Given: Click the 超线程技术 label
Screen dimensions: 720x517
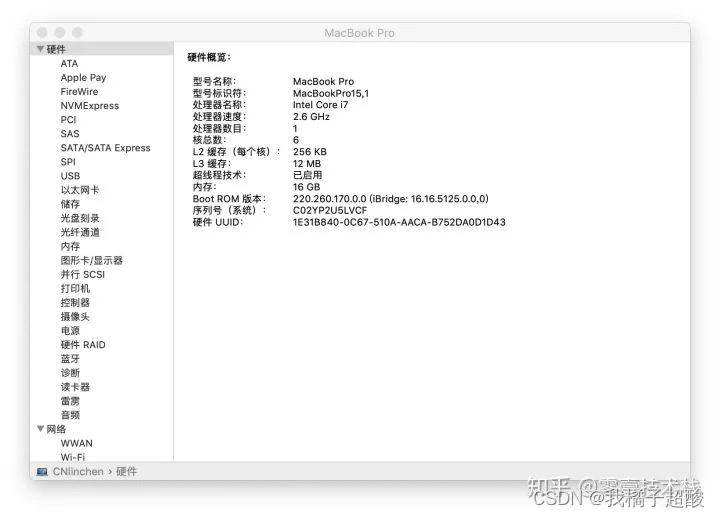Looking at the screenshot, I should 219,175.
